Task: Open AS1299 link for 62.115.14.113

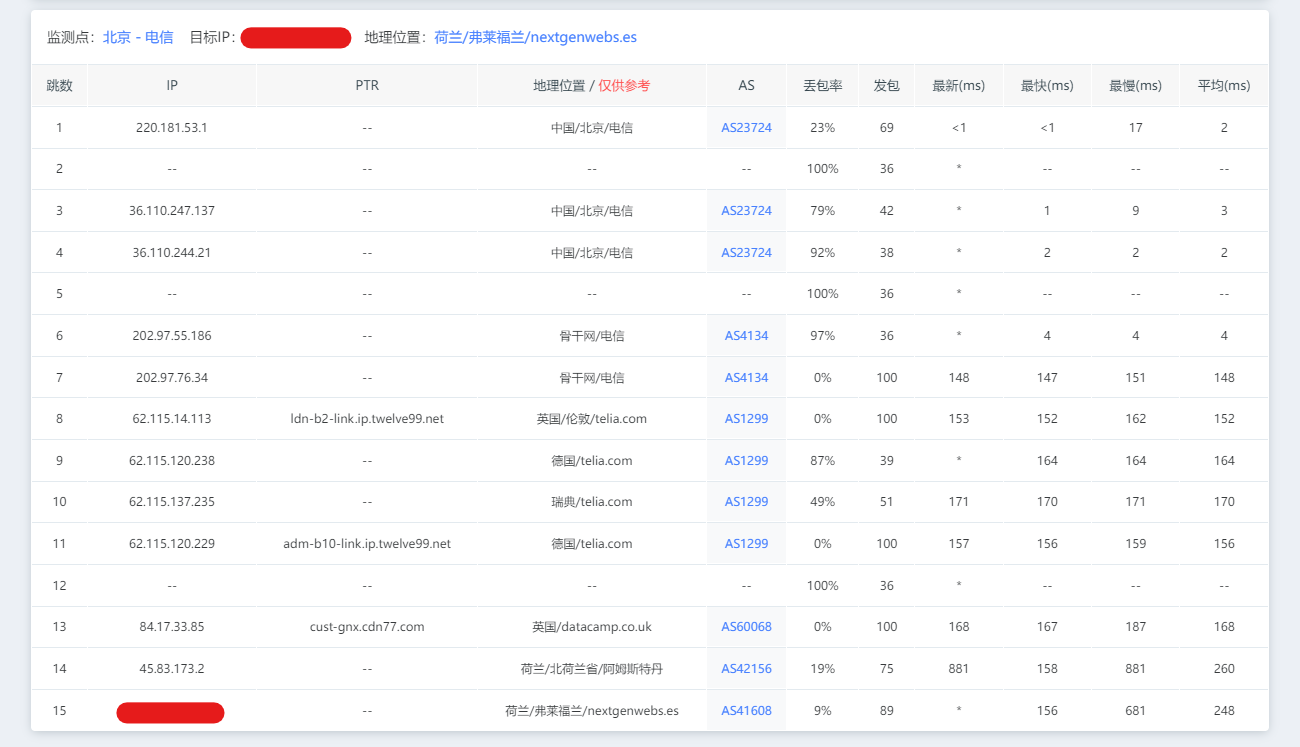Action: click(x=746, y=419)
